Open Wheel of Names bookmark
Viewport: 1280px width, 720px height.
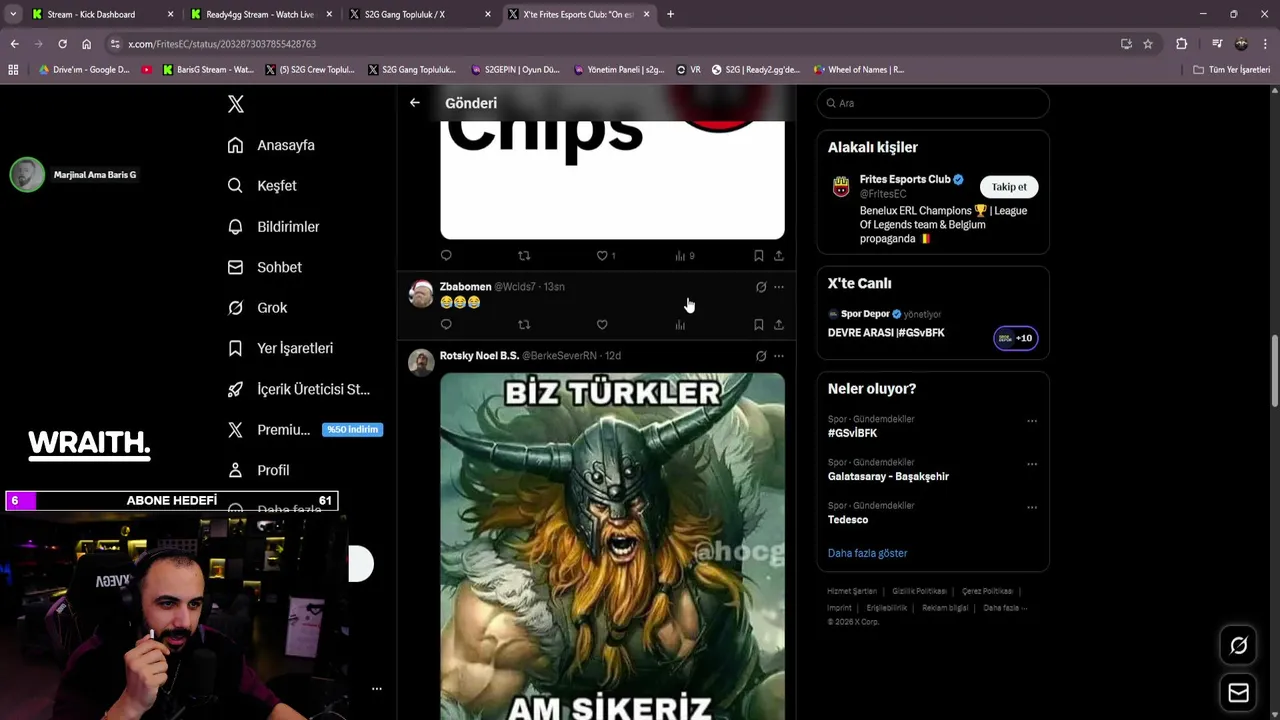[858, 70]
